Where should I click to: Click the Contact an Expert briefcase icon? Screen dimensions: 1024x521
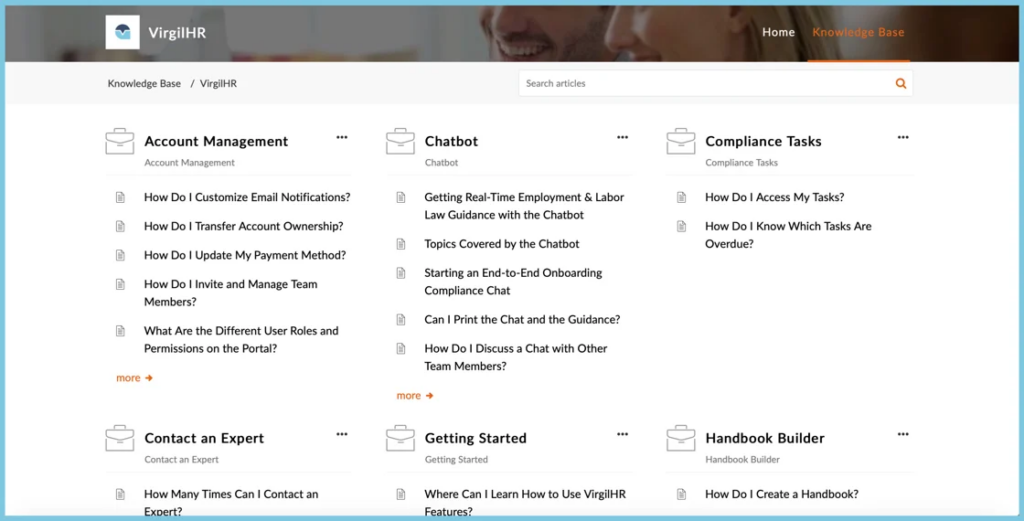click(120, 438)
